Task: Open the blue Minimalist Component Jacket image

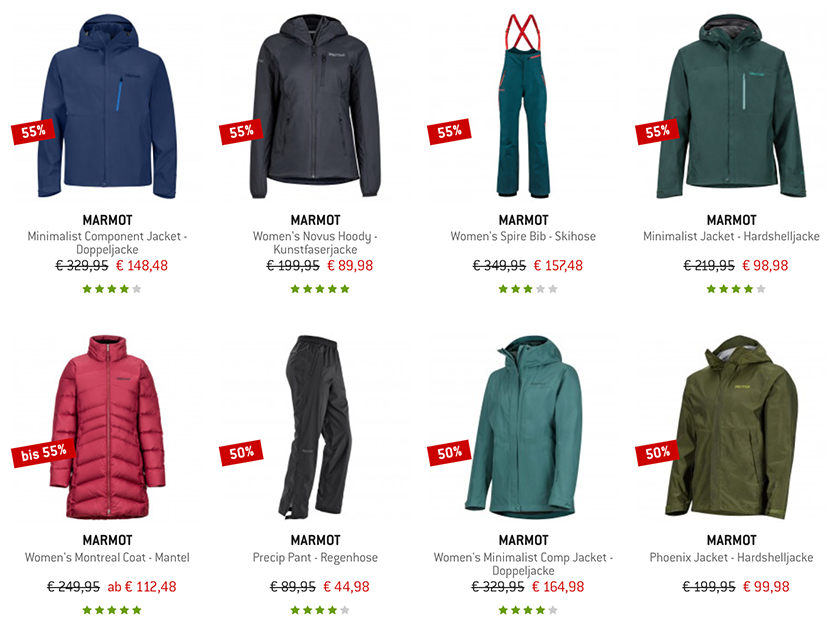Action: pos(107,107)
